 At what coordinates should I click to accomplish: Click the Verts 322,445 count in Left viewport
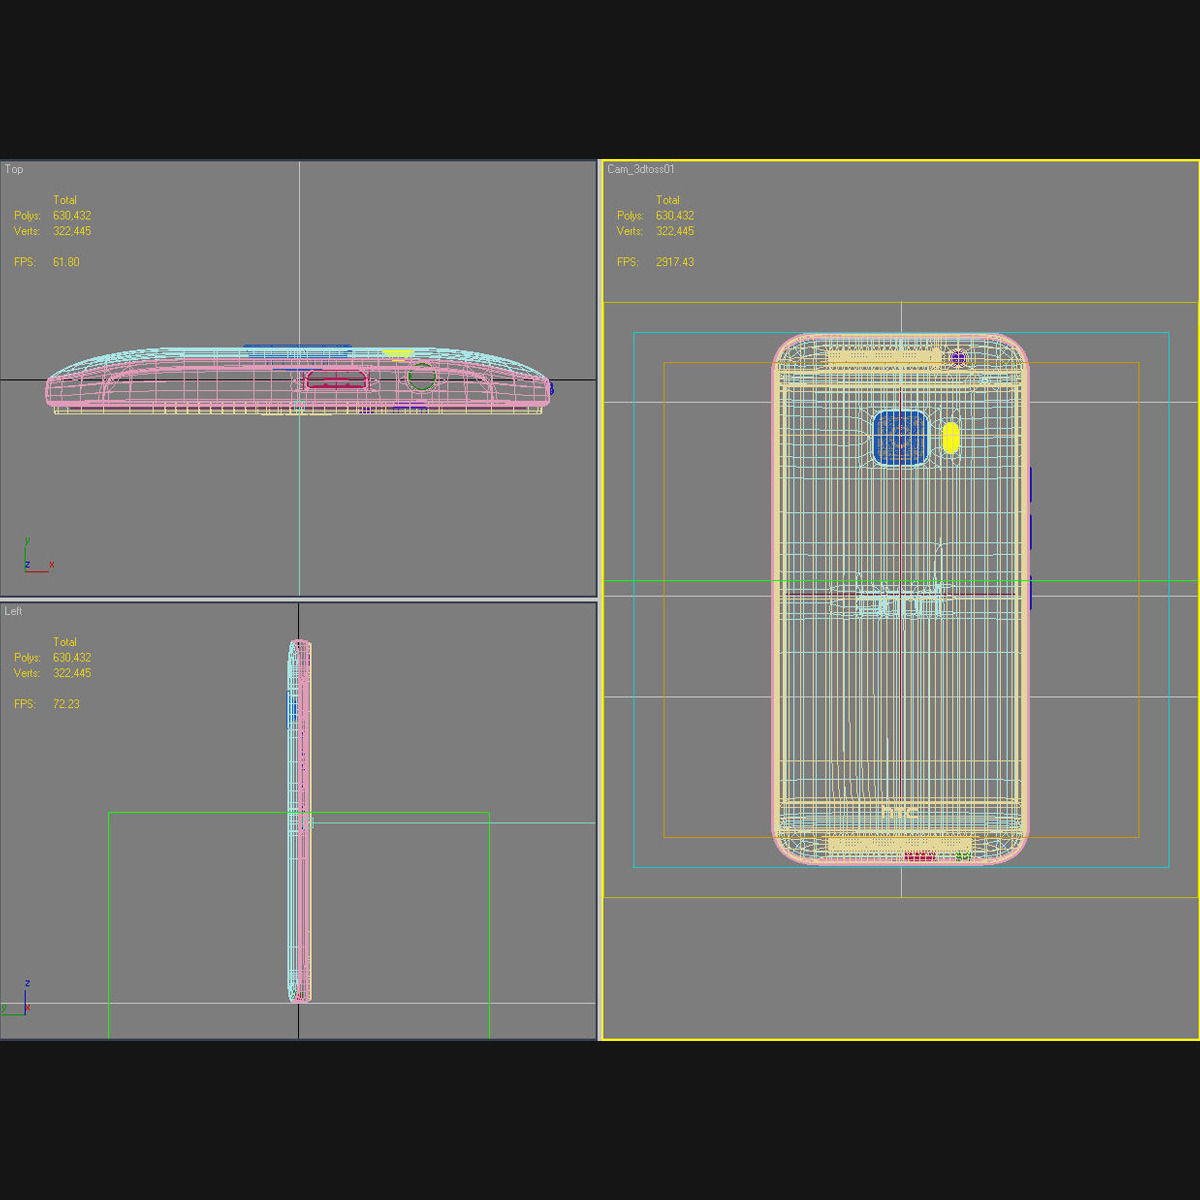[72, 673]
